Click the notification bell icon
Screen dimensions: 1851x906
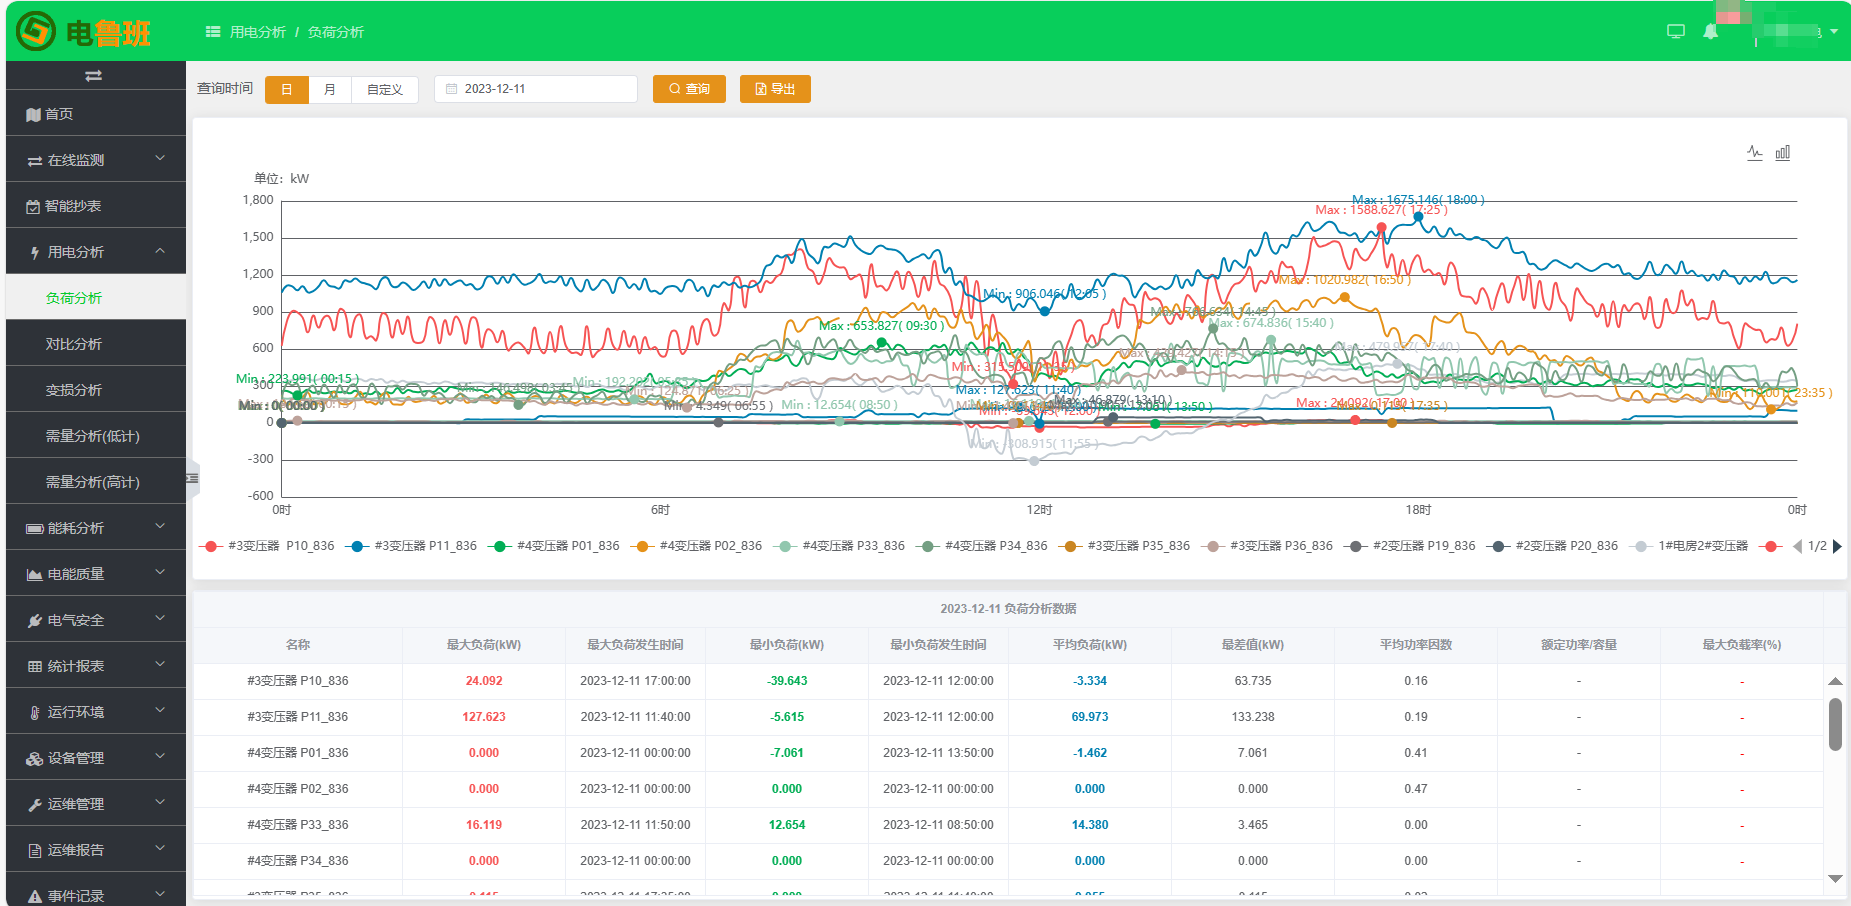point(1710,32)
